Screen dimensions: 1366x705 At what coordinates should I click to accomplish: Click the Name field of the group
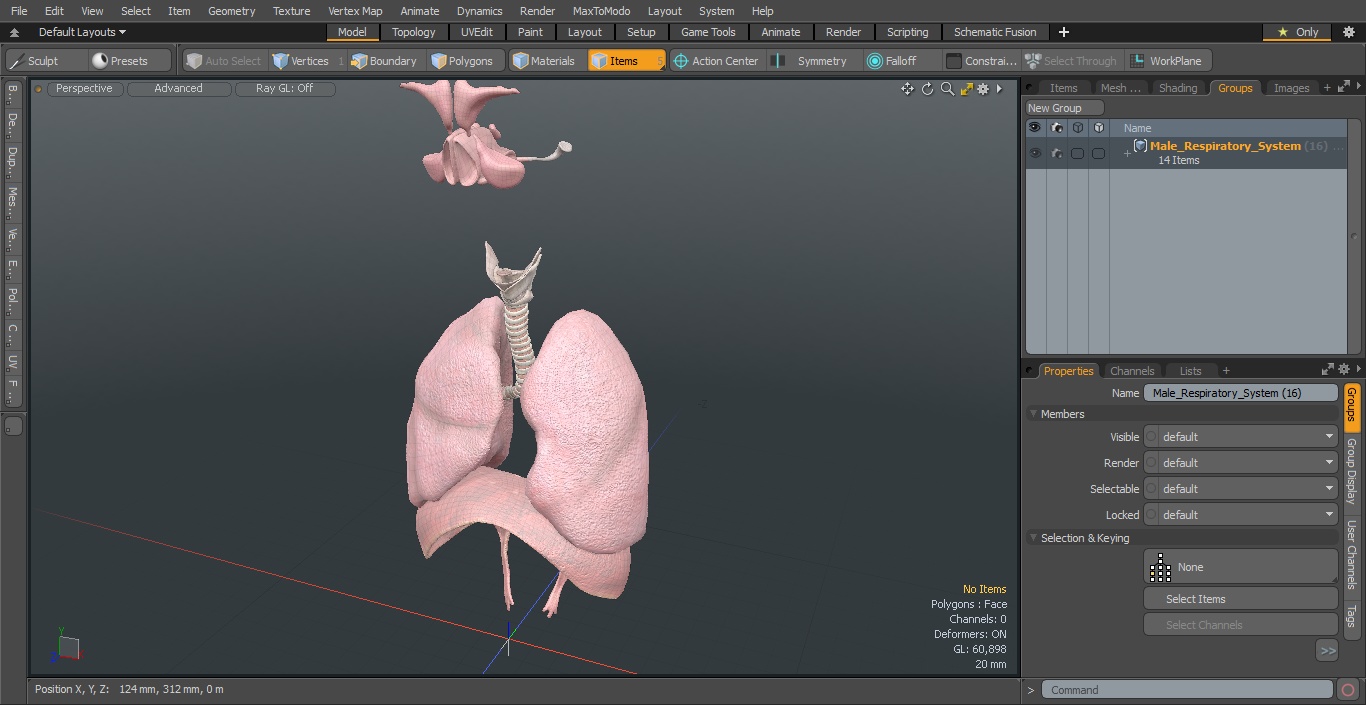(x=1240, y=393)
